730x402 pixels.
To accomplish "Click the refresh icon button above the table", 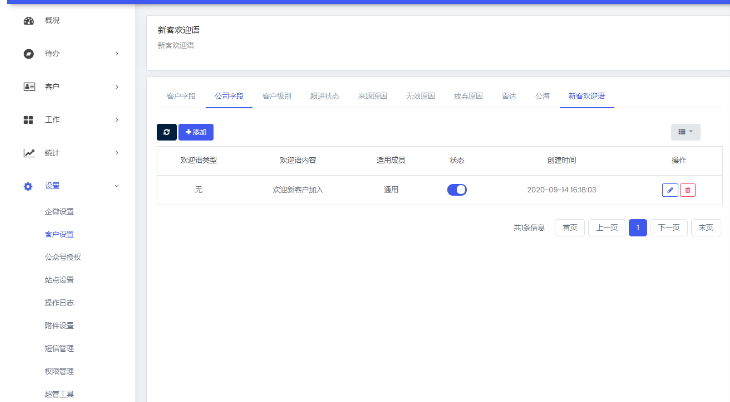I will coord(166,131).
